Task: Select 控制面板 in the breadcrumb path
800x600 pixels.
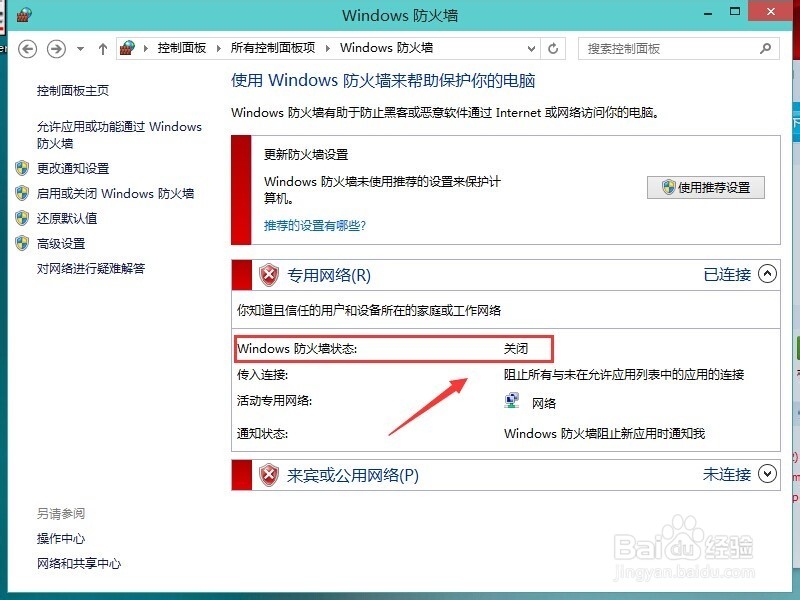Action: pyautogui.click(x=180, y=48)
